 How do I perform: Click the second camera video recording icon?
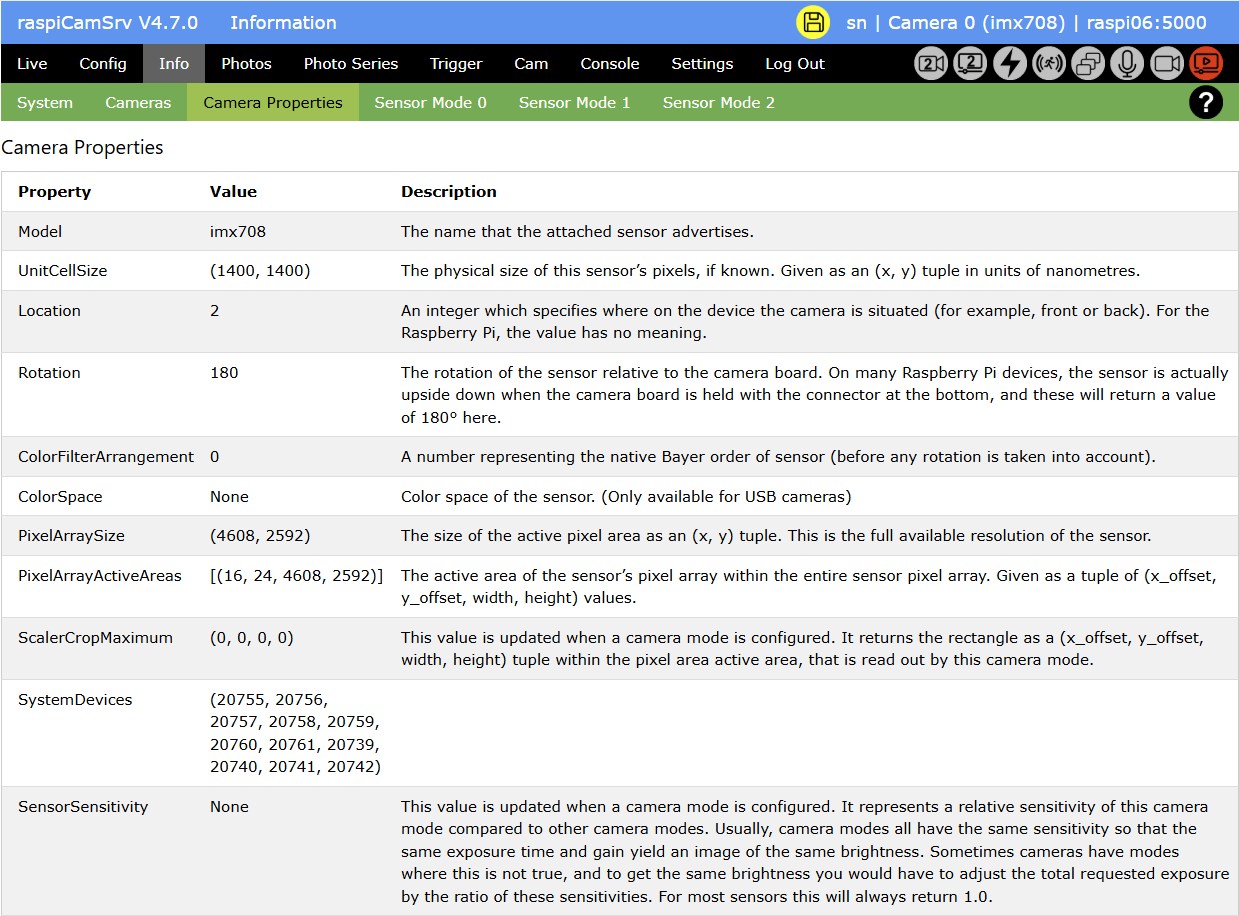pos(931,64)
